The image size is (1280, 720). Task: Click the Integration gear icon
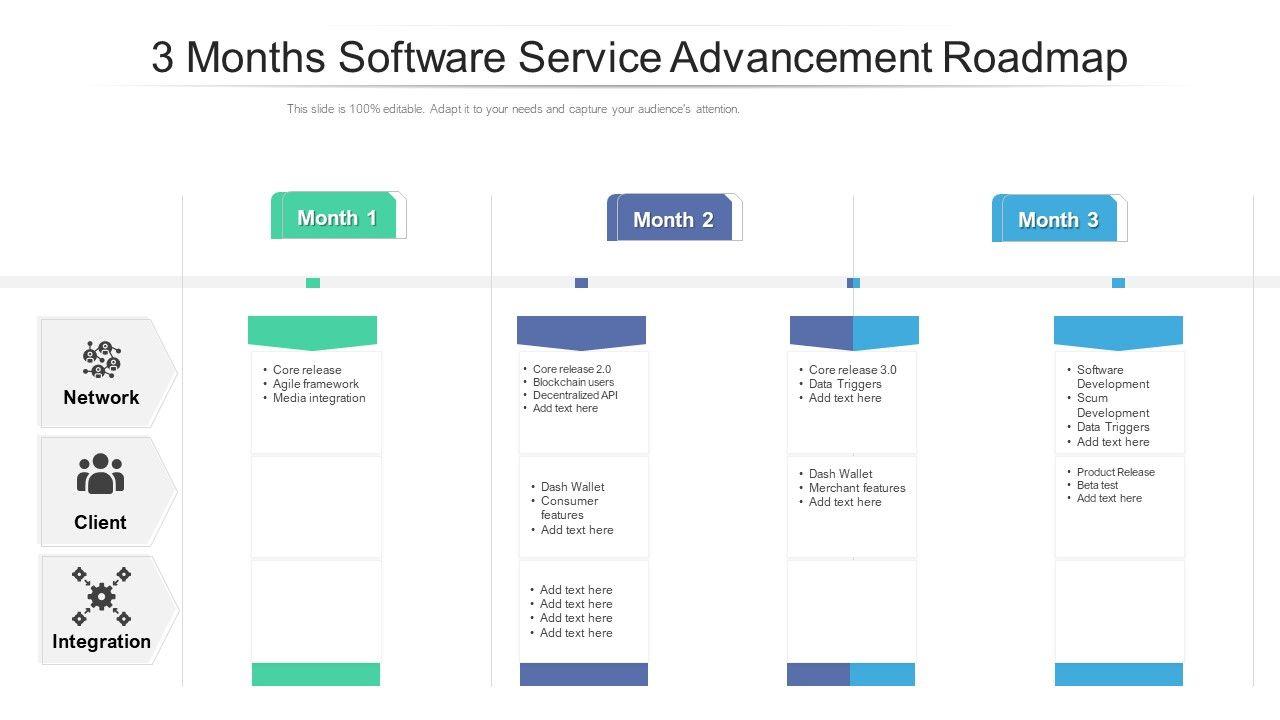coord(101,597)
